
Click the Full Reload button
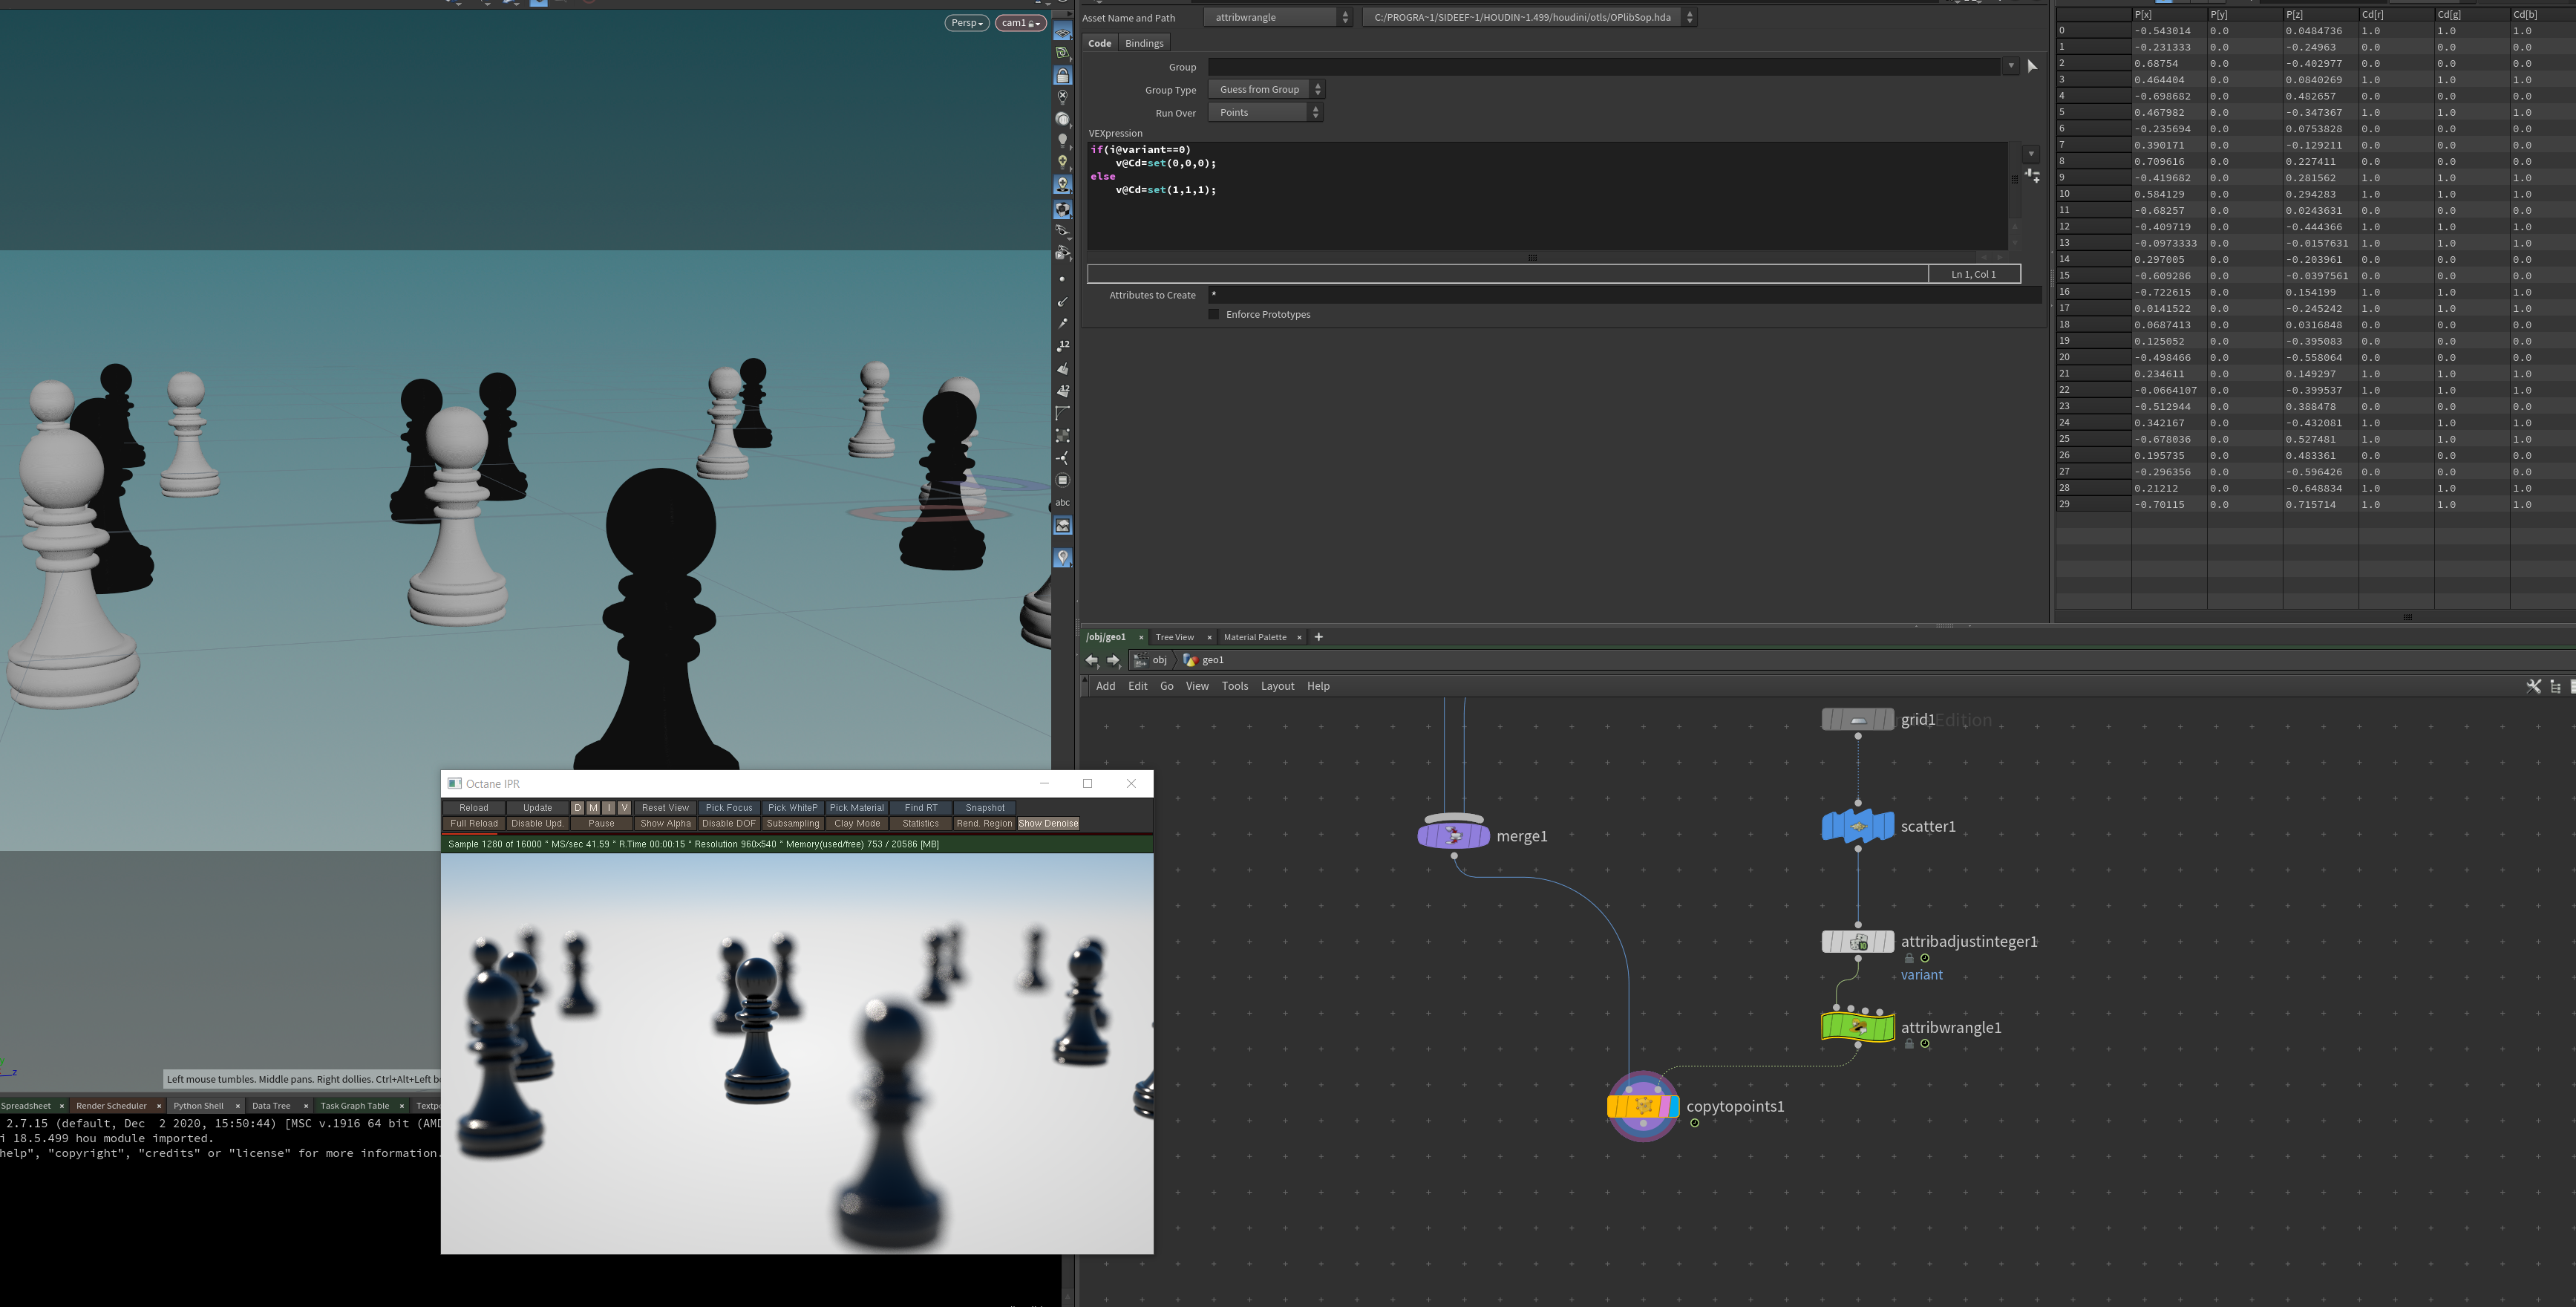pyautogui.click(x=474, y=824)
